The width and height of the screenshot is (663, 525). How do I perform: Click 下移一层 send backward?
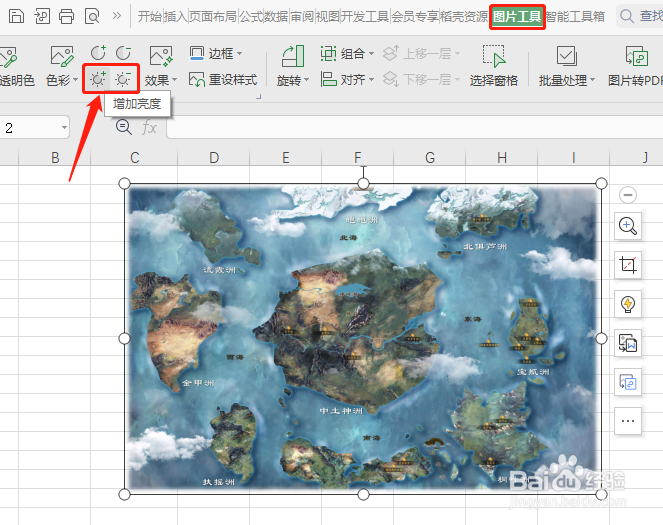point(422,79)
